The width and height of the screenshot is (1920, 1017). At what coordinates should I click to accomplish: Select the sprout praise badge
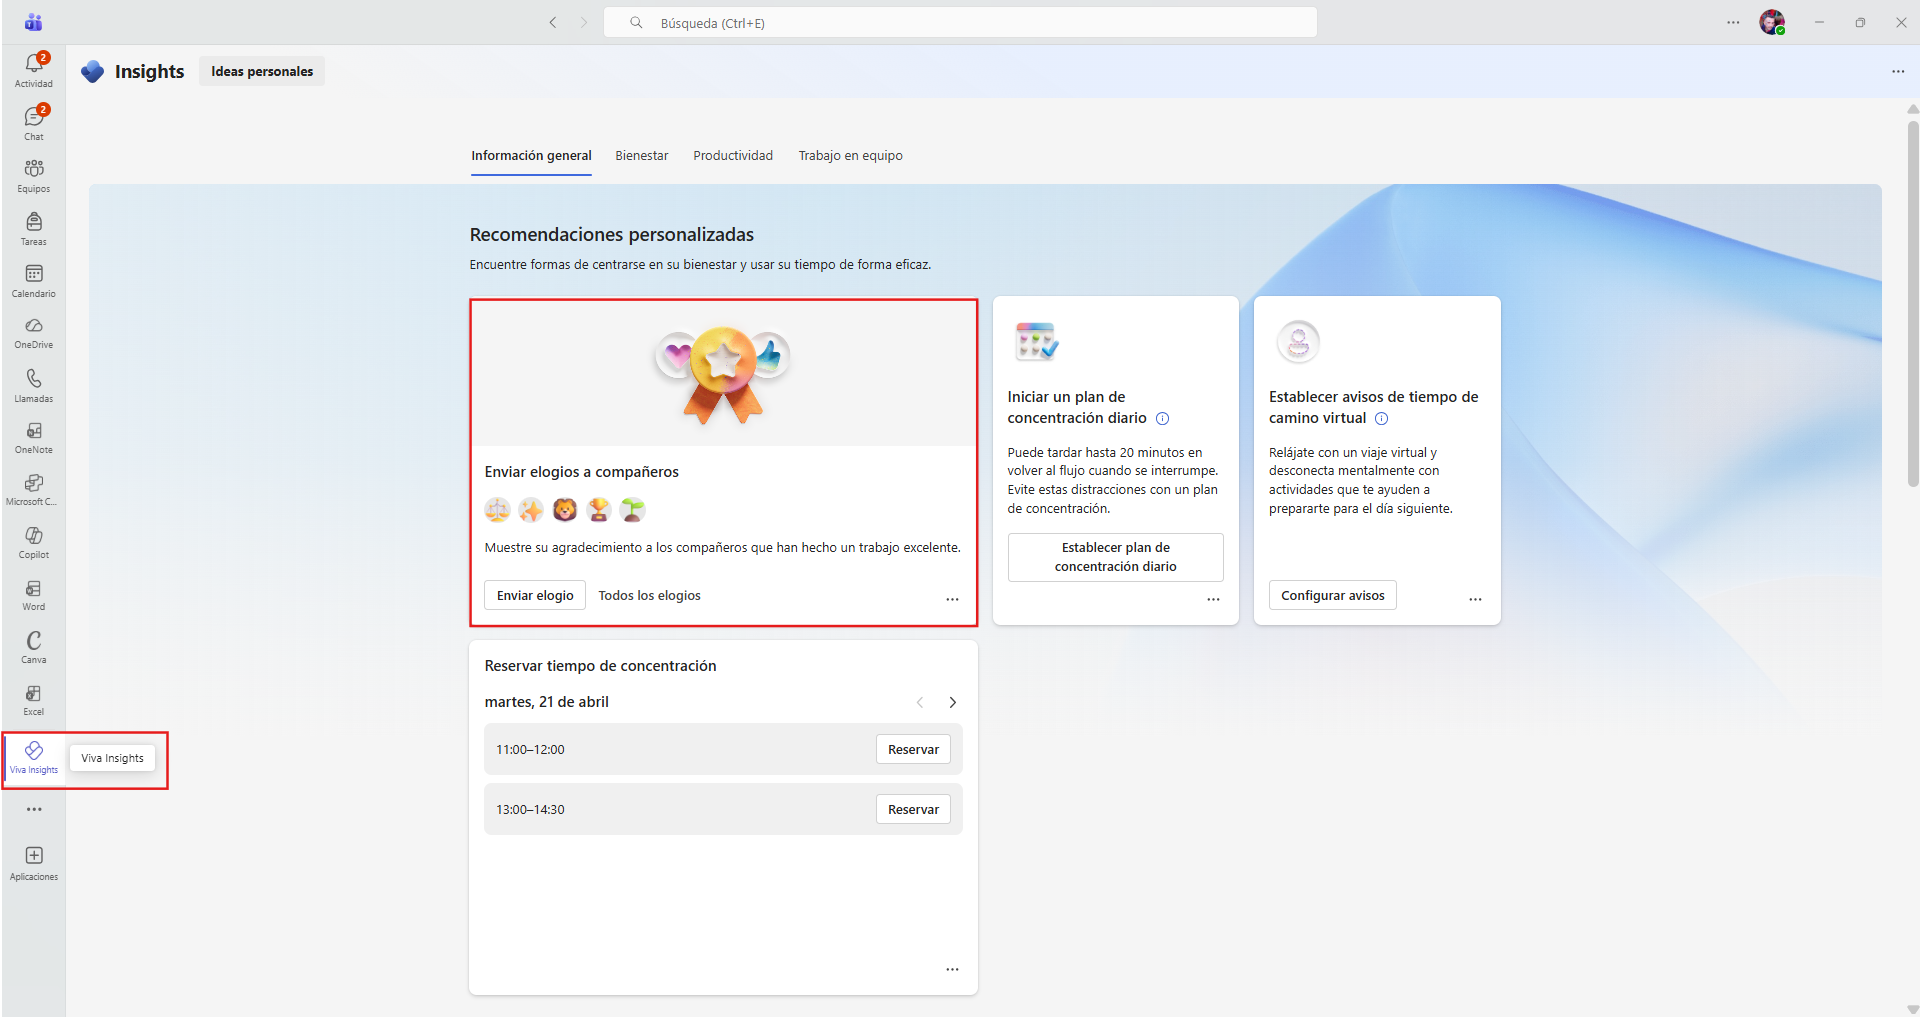[632, 510]
